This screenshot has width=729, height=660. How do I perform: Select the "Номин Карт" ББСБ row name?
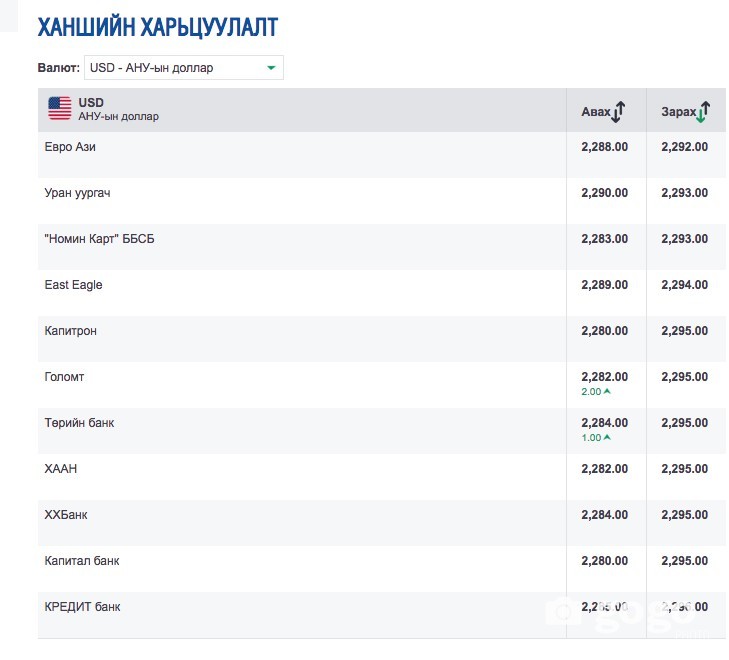(x=99, y=239)
